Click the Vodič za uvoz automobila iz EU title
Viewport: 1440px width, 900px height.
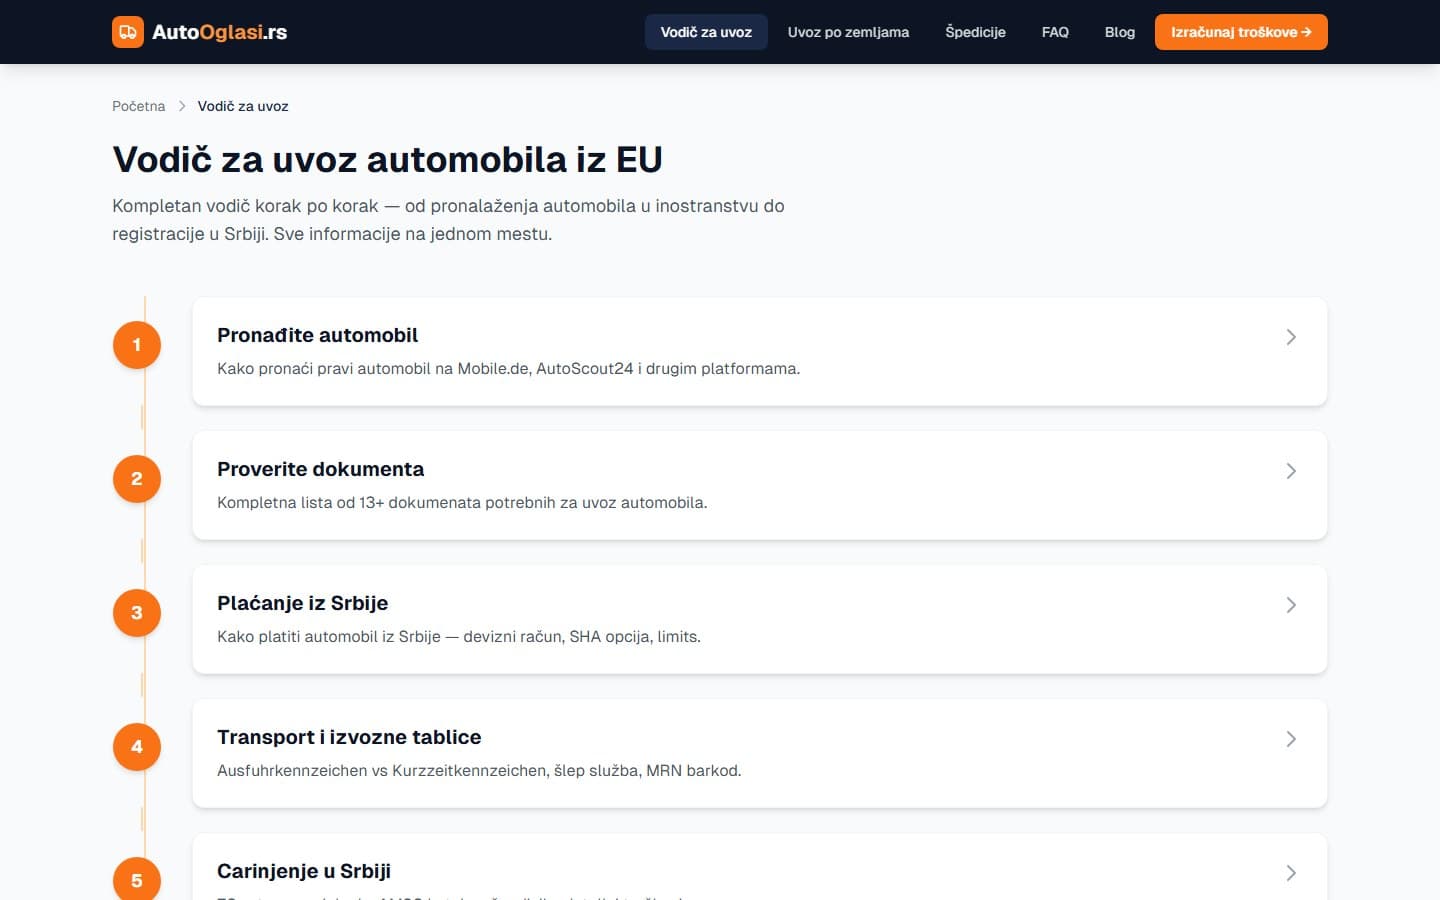pos(387,160)
